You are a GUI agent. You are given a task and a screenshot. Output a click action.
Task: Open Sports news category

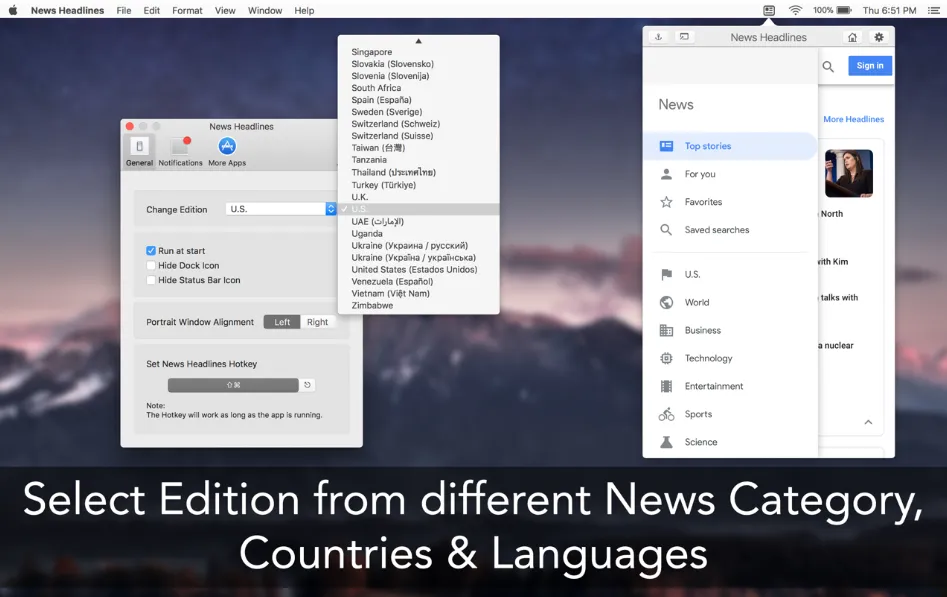(x=730, y=414)
